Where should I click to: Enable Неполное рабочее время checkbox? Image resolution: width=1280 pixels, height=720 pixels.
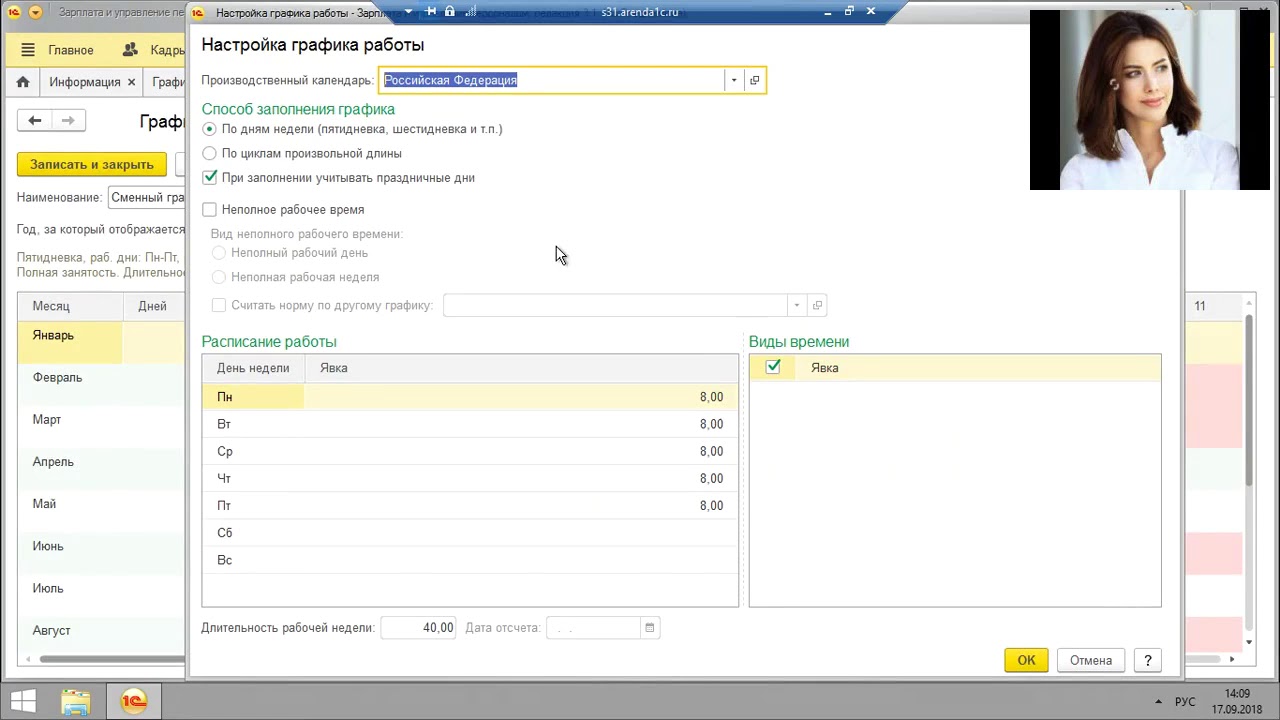(209, 209)
